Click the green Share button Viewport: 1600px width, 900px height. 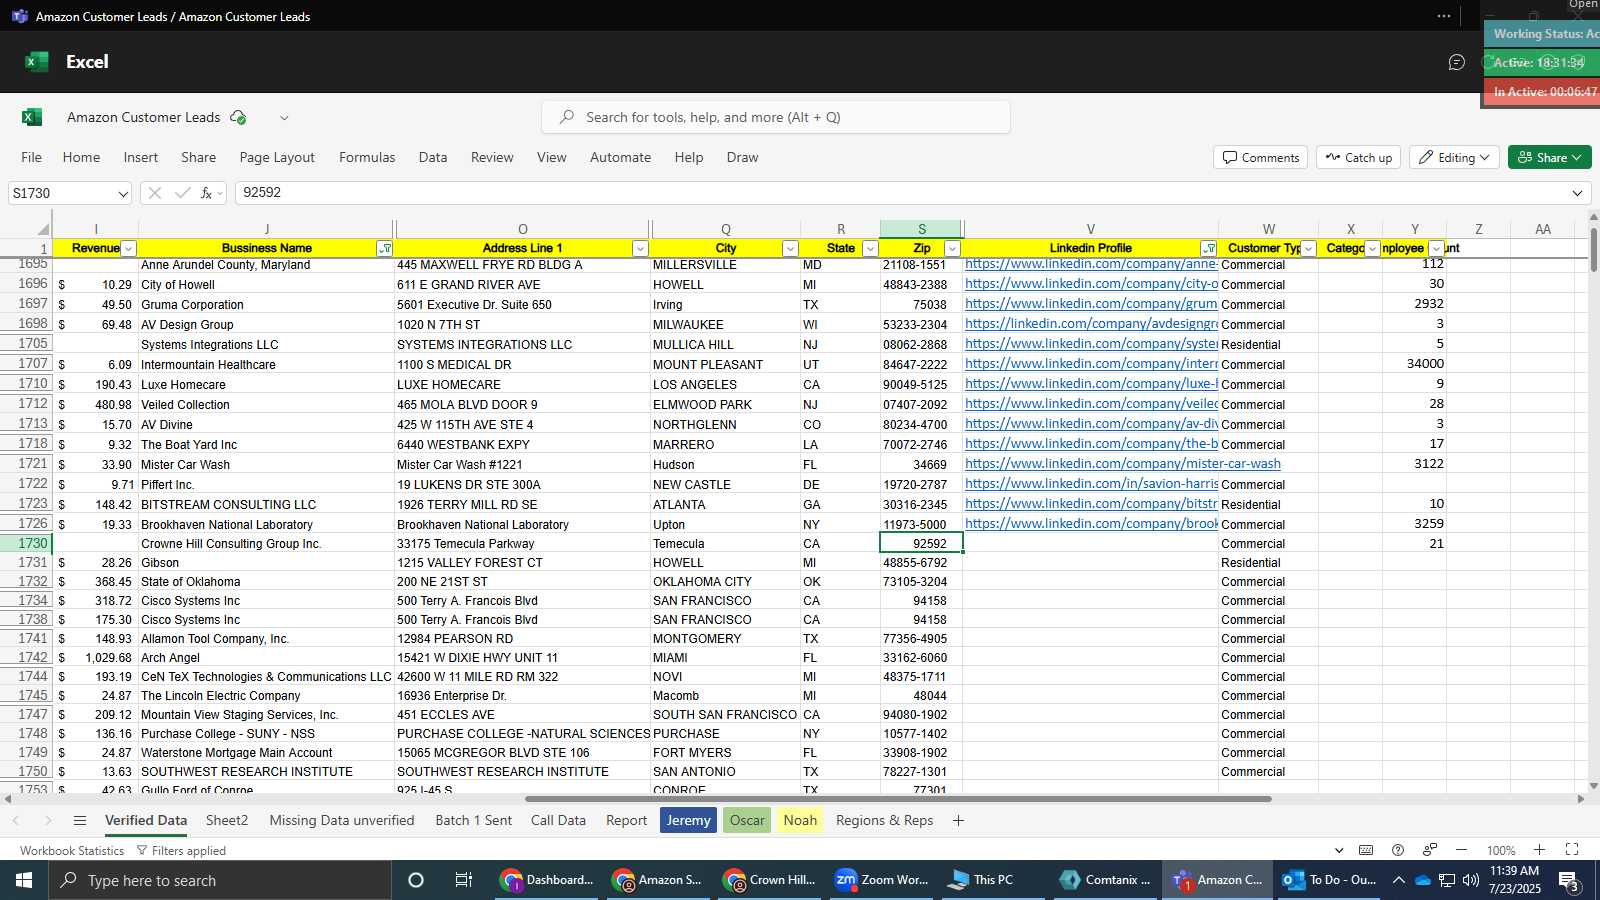[x=1549, y=157]
